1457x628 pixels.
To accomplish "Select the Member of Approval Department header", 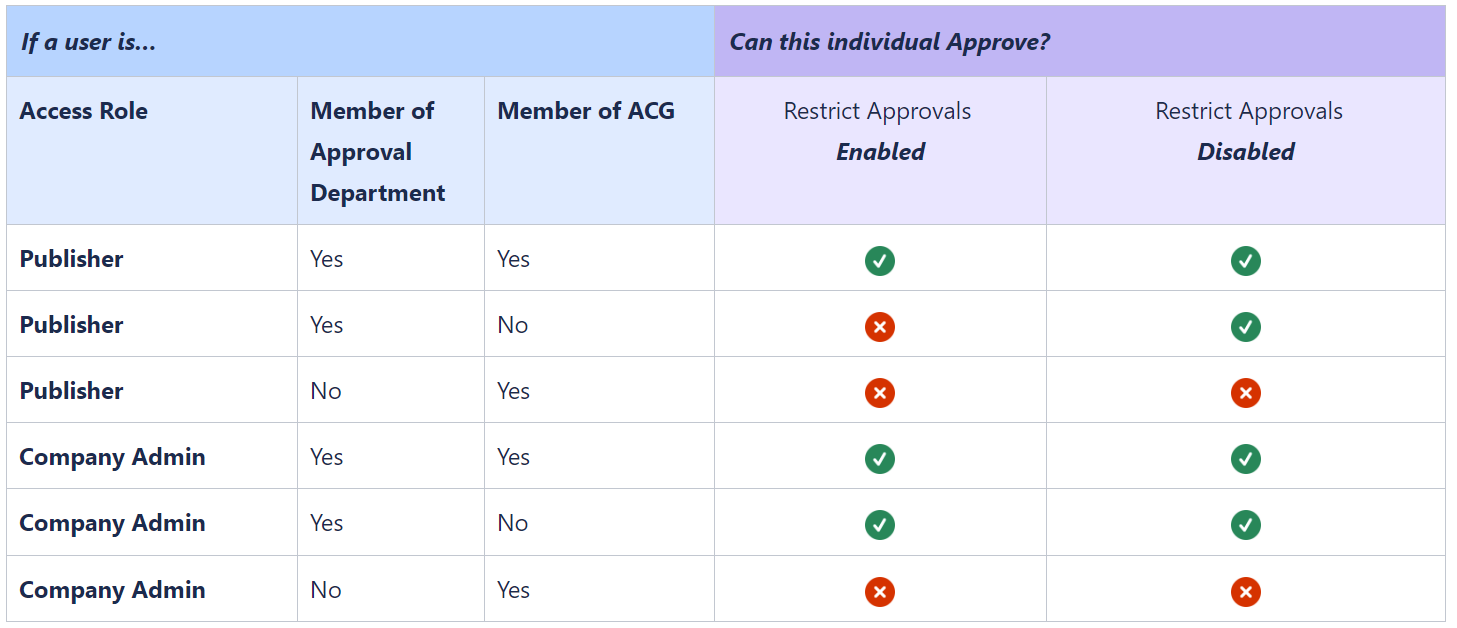I will point(378,152).
